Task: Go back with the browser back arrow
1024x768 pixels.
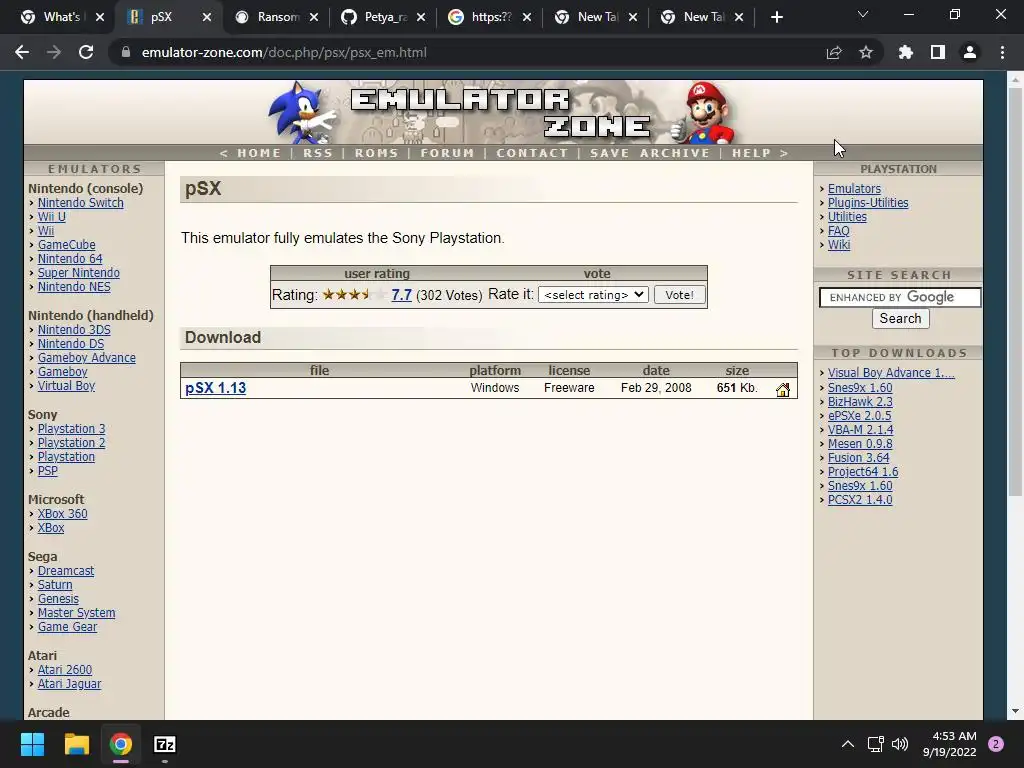Action: (22, 52)
